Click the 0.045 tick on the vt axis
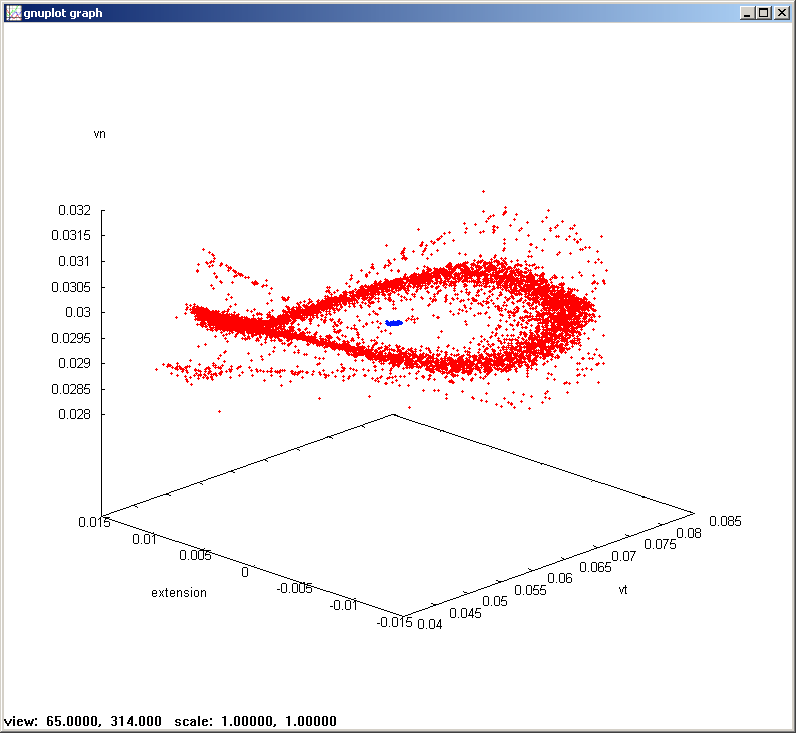796x733 pixels. pyautogui.click(x=466, y=613)
